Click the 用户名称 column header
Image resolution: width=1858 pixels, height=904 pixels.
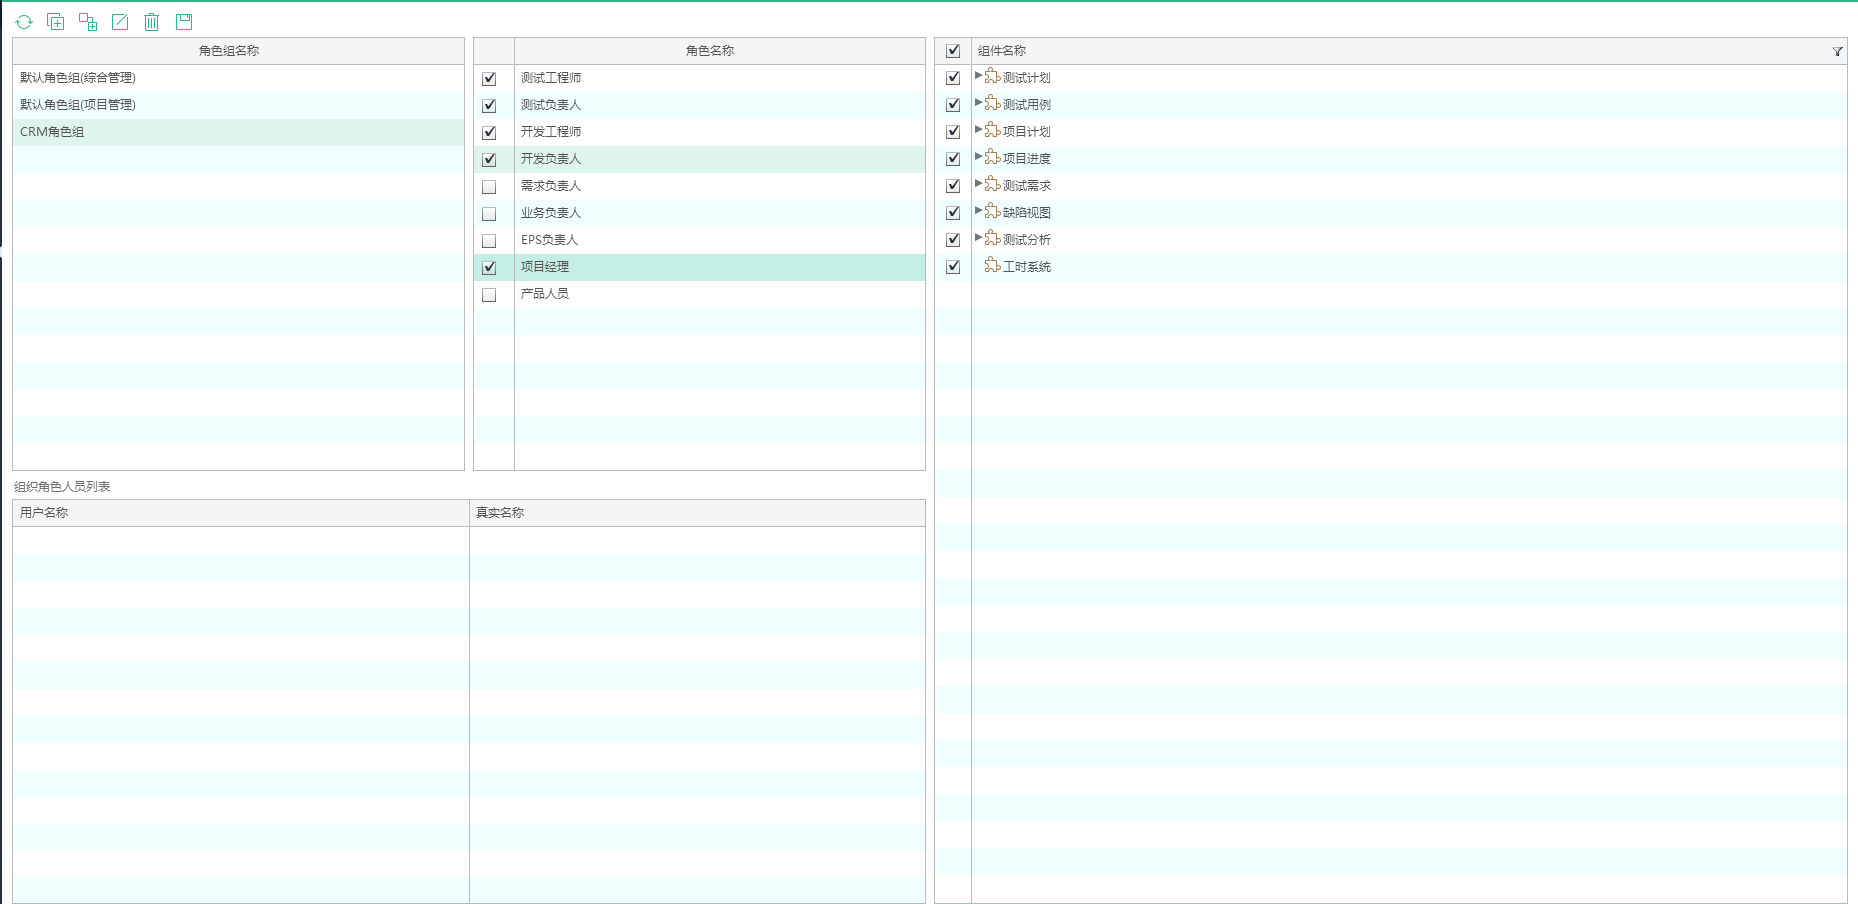[44, 513]
